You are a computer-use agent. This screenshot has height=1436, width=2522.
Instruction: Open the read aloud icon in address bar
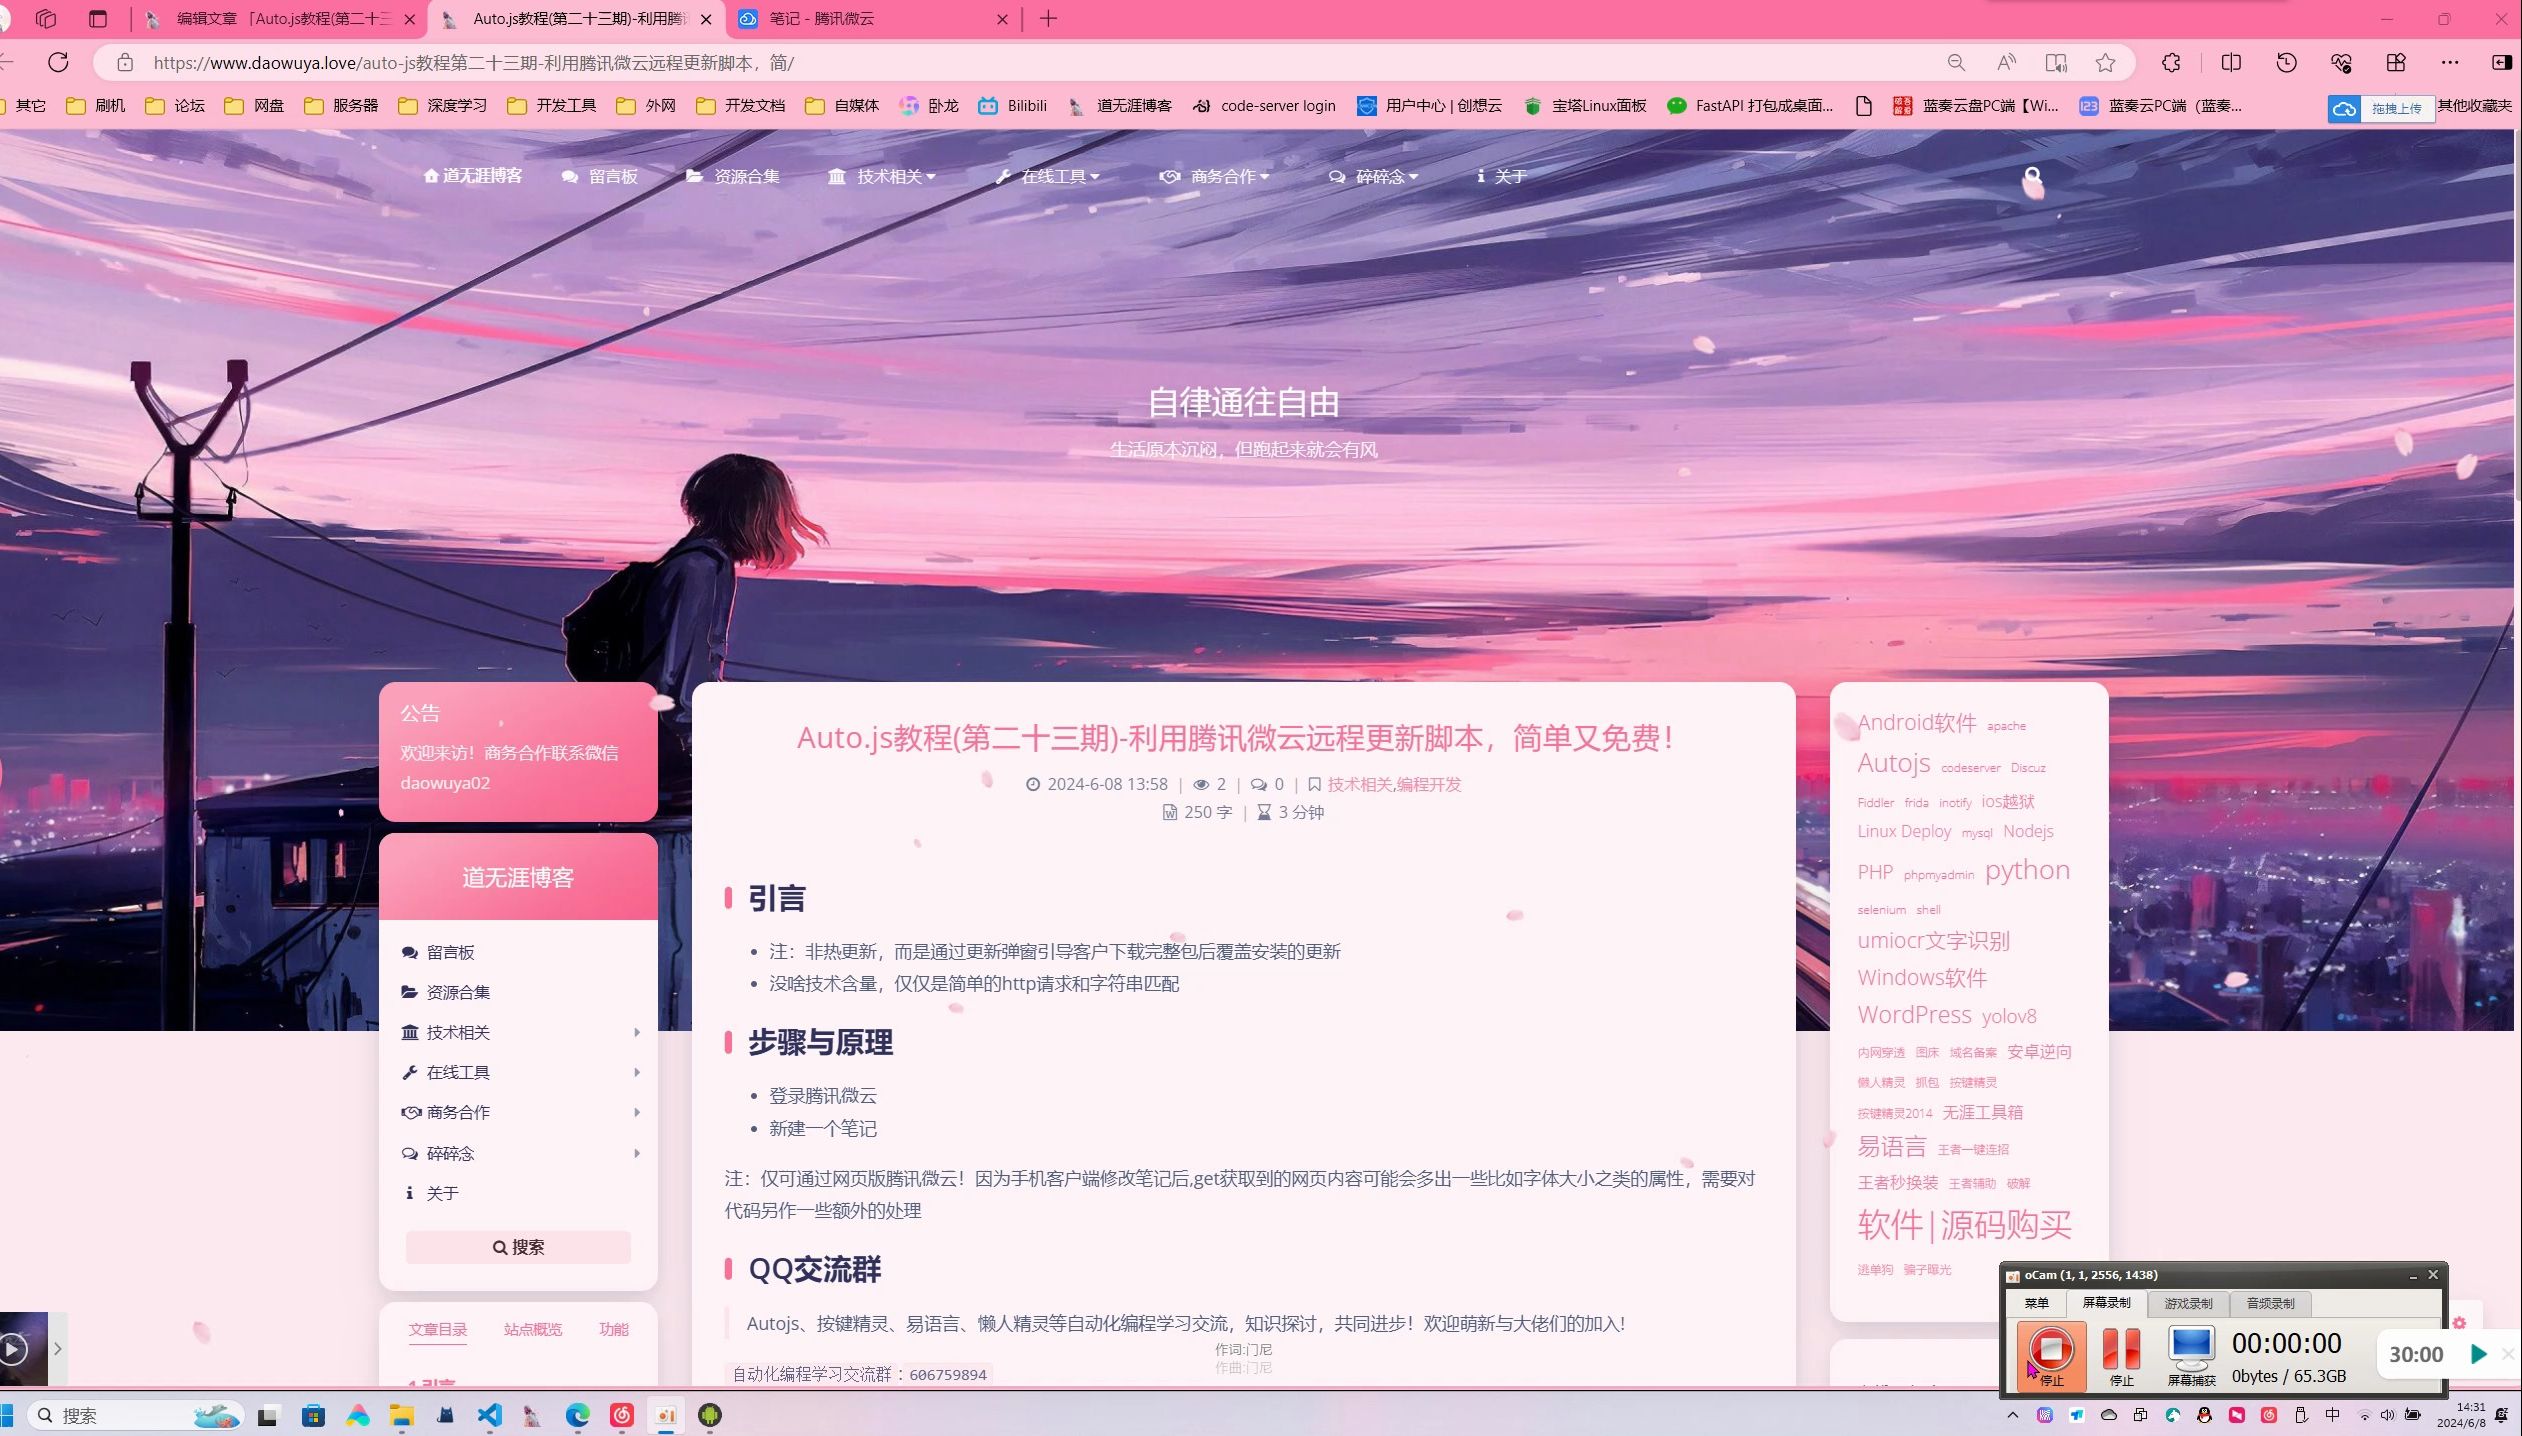pyautogui.click(x=2006, y=62)
